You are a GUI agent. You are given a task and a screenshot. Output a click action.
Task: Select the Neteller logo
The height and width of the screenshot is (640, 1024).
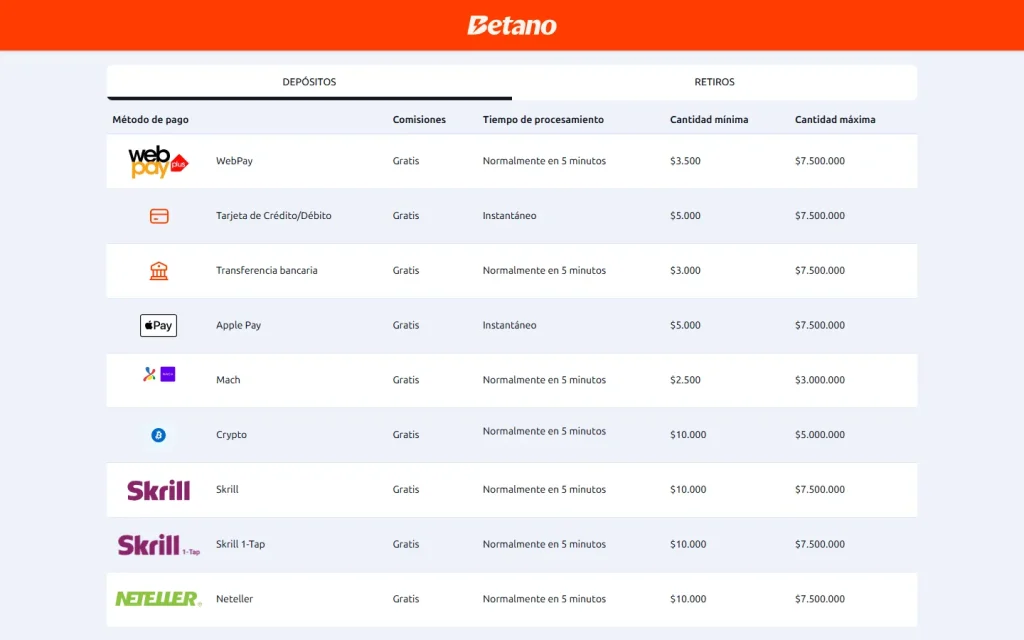tap(158, 599)
